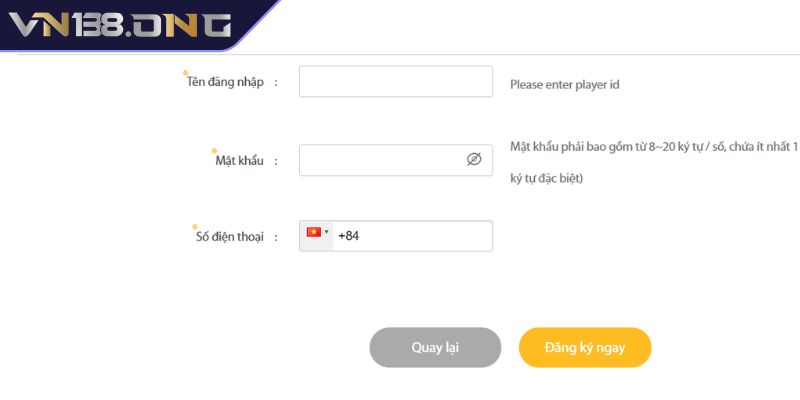Click the asterisk beside Mật khẩu
This screenshot has height=400, width=800.
(x=214, y=150)
